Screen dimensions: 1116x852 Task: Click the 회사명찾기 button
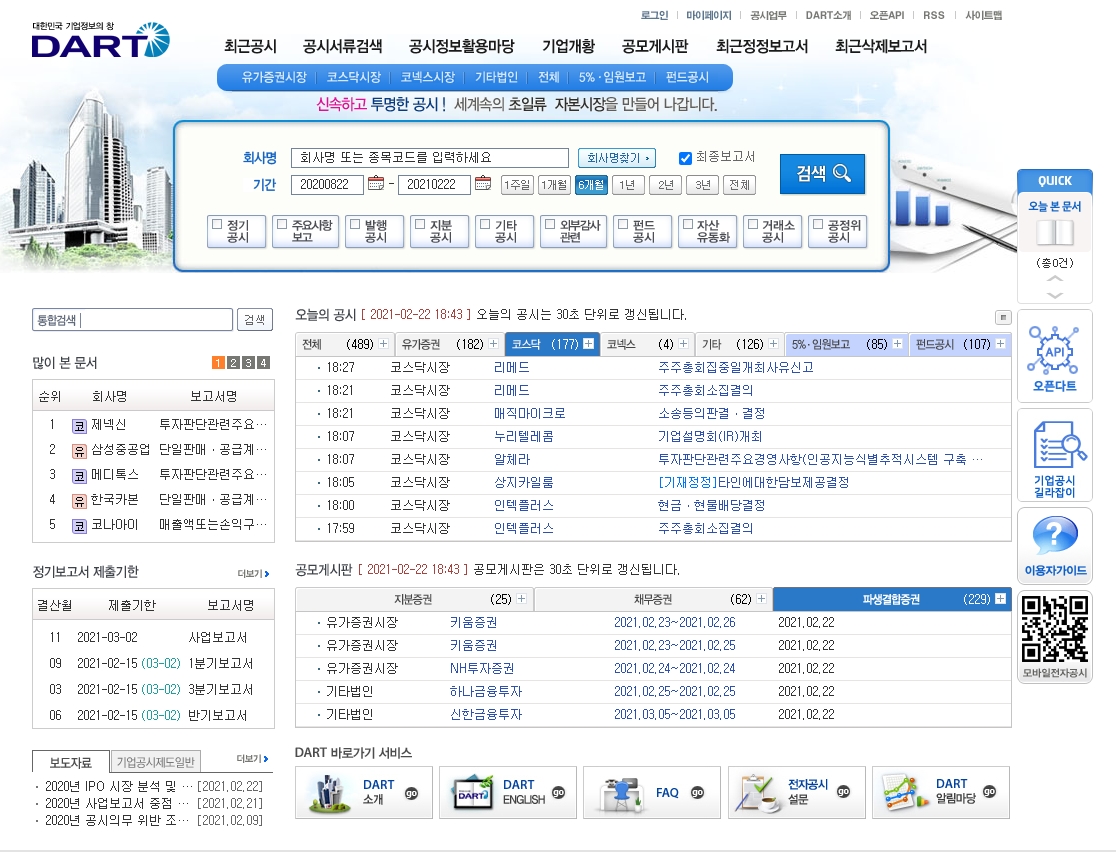coord(617,158)
